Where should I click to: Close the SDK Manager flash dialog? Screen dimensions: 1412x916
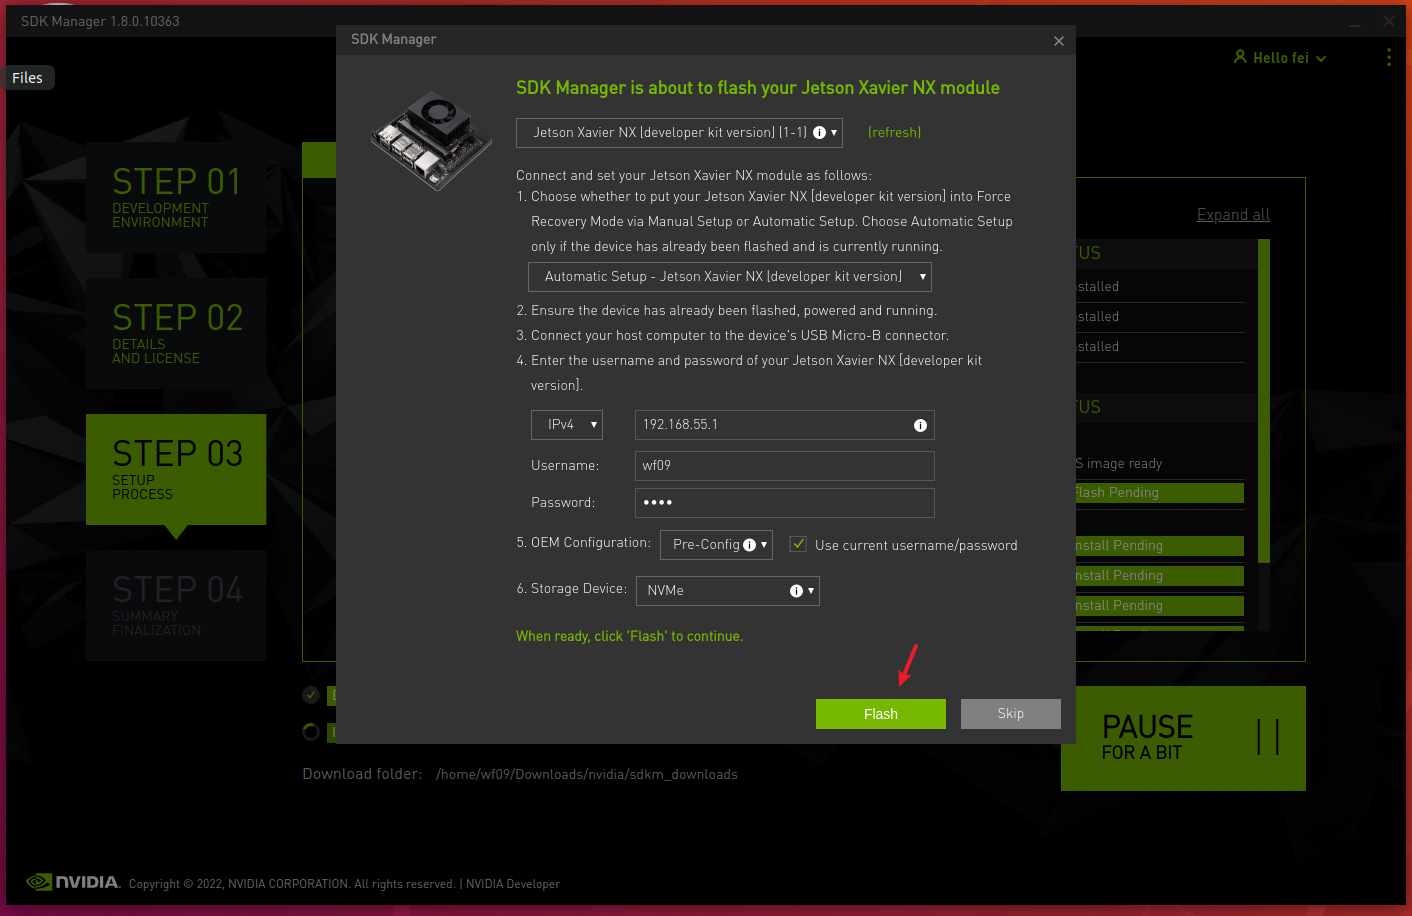click(1058, 41)
